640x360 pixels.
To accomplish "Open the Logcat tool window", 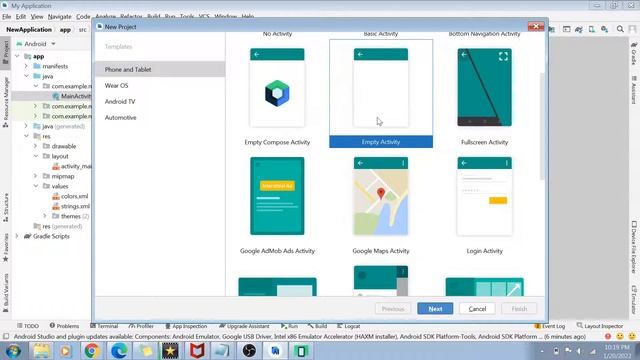I will (349, 326).
